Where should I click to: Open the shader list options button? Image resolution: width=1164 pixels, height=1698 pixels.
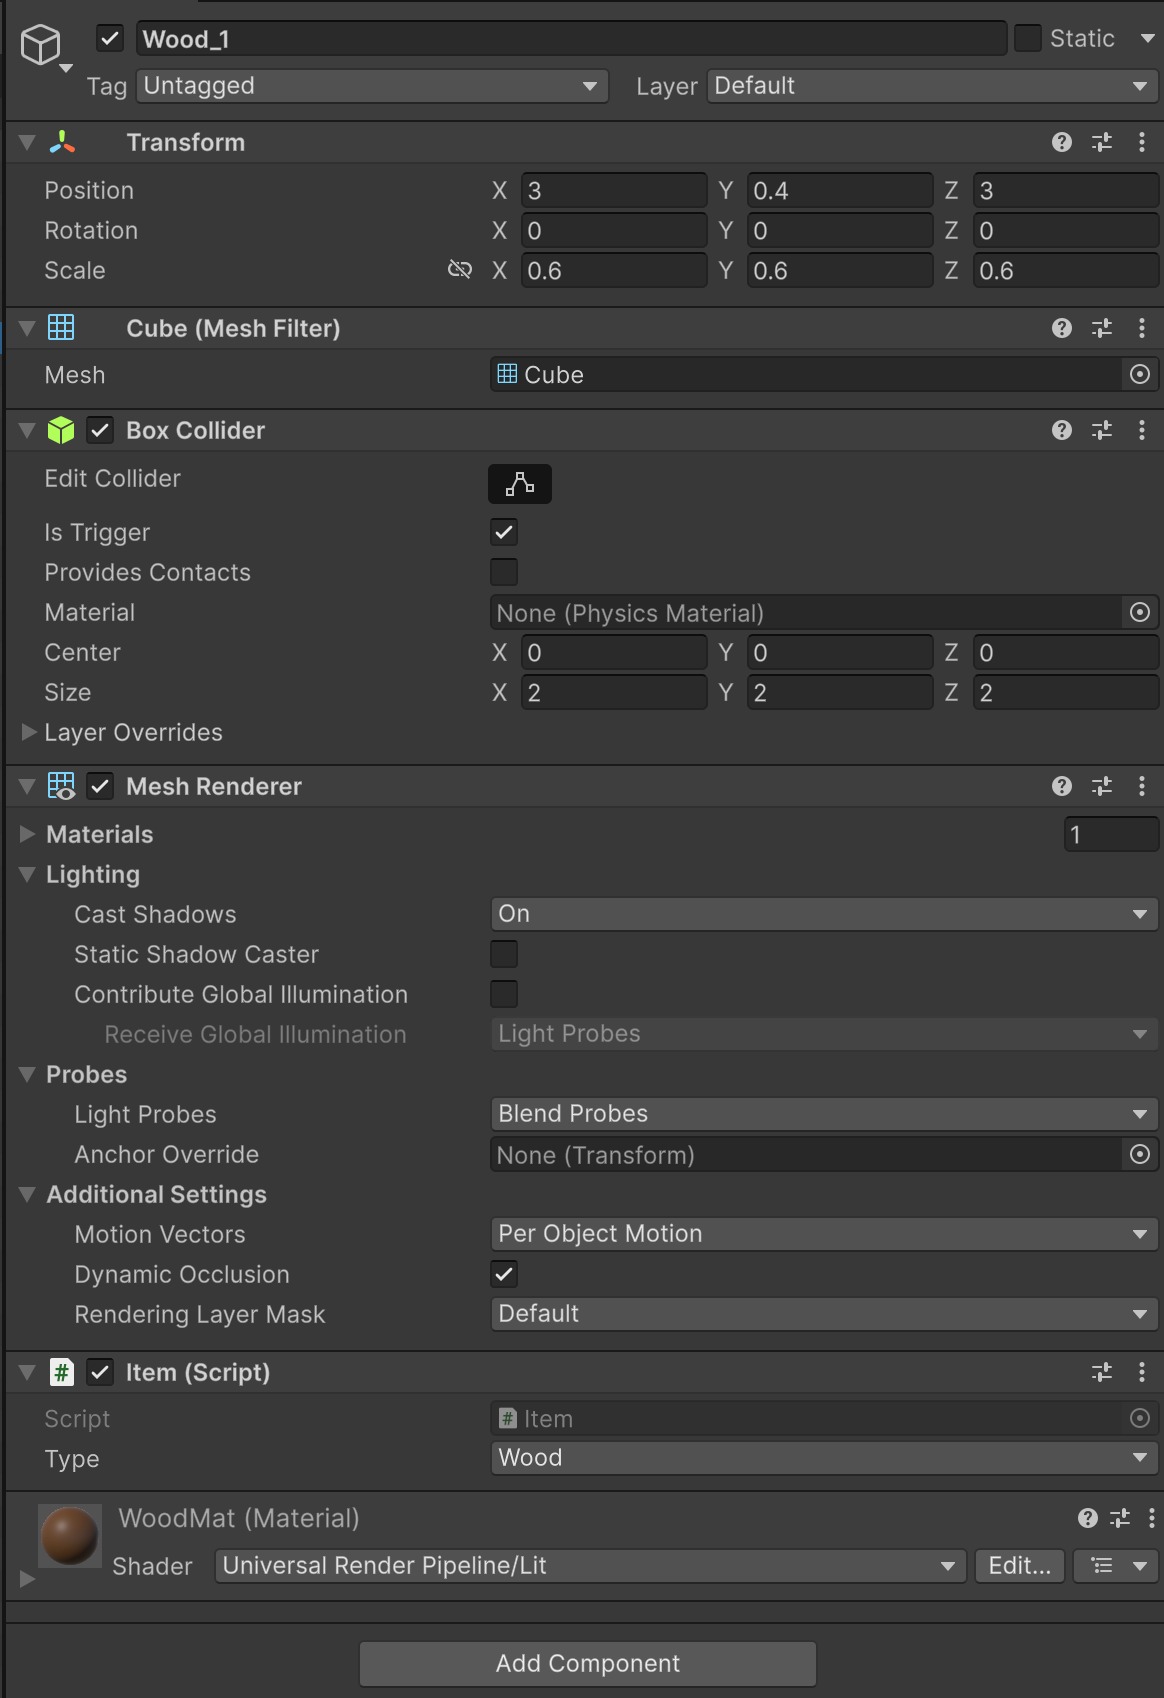coord(1116,1566)
